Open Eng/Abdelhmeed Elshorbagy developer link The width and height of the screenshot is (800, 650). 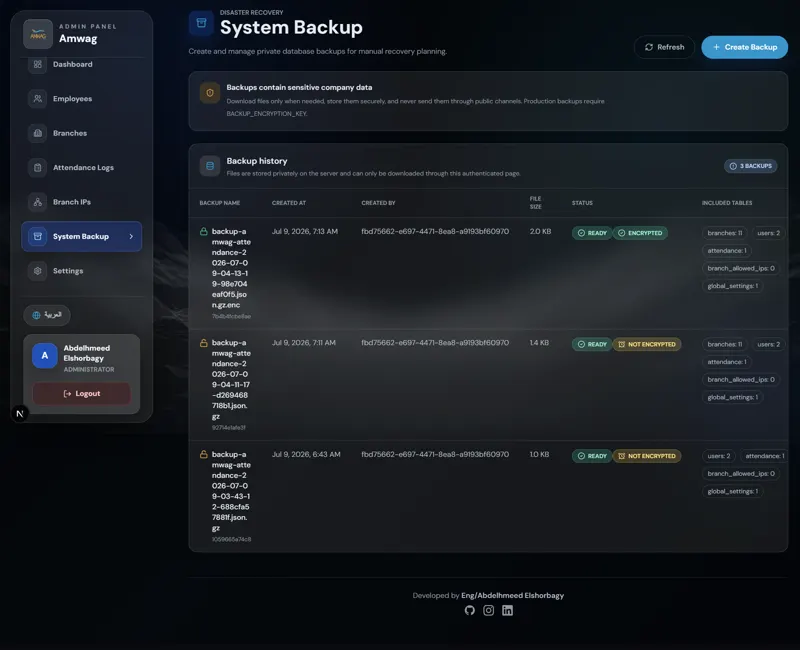pos(512,595)
